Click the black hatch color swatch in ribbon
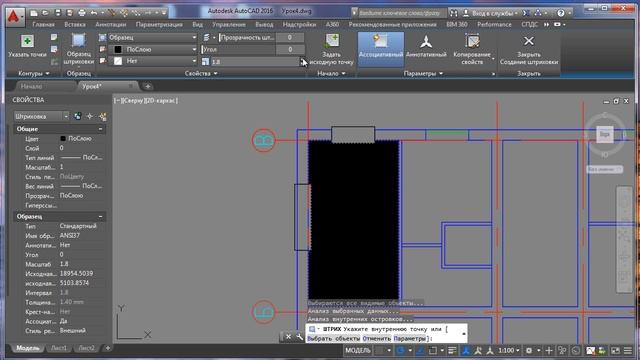Screen dimensions: 640x360 point(118,49)
